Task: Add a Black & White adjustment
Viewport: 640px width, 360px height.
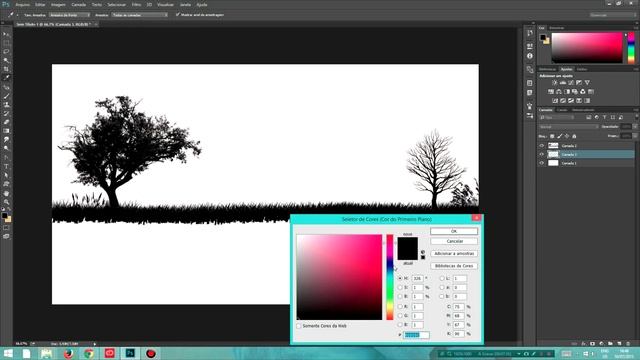Action: pos(567,92)
